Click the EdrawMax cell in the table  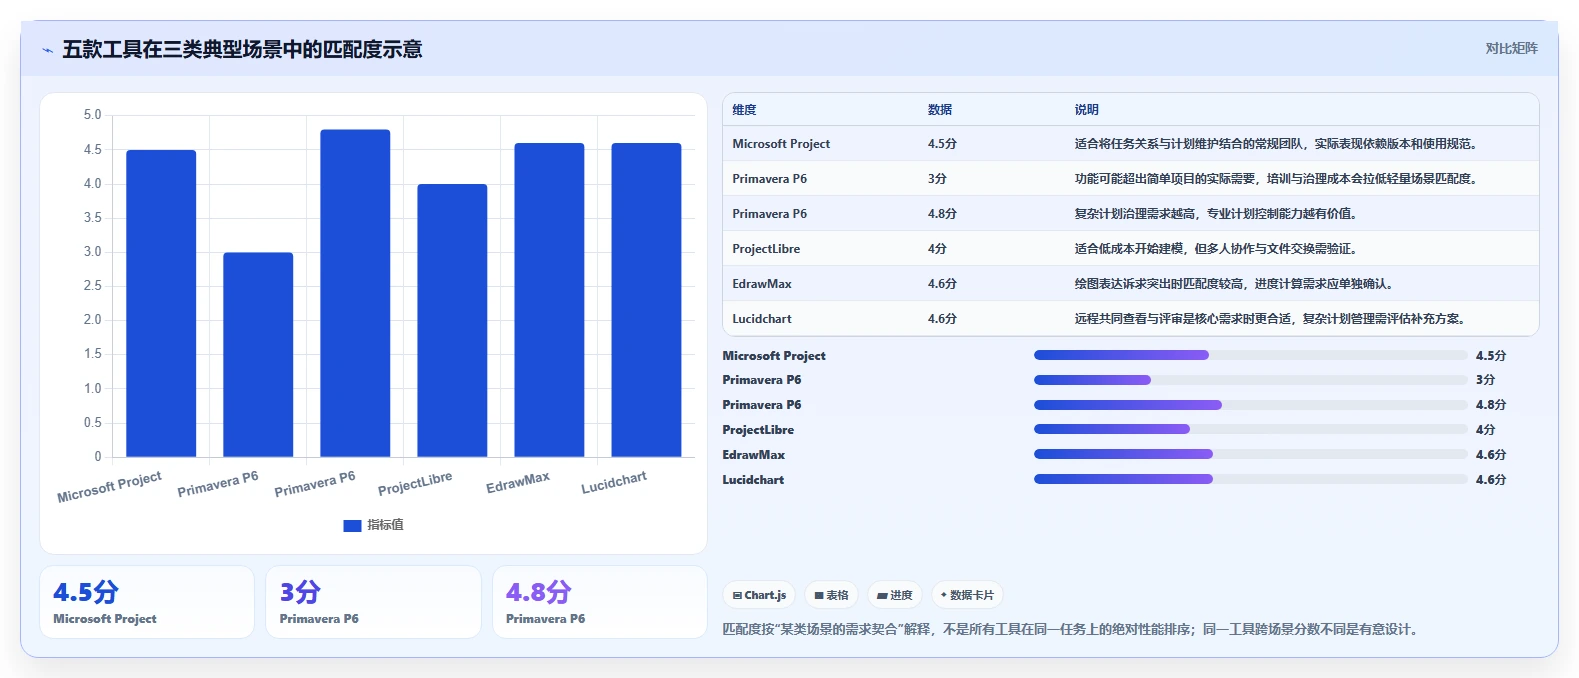(762, 284)
